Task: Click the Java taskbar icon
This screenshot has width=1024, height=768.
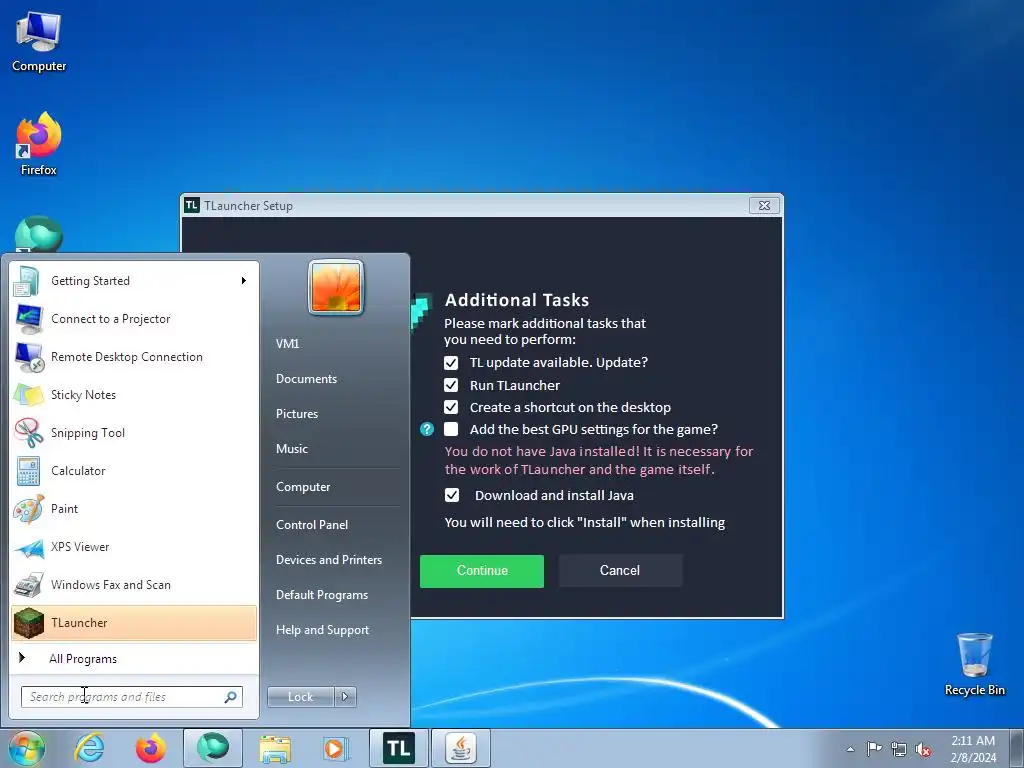Action: pyautogui.click(x=461, y=748)
